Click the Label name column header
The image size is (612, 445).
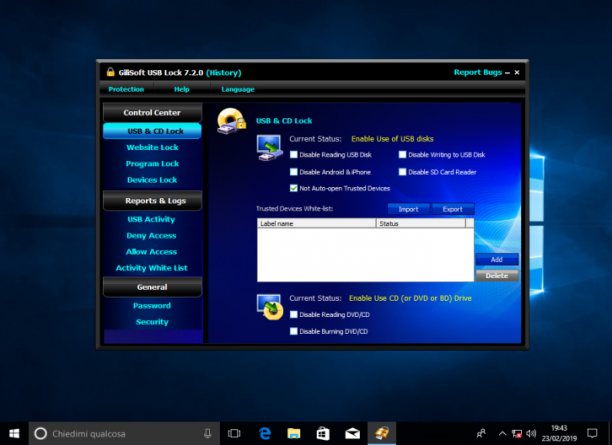(x=317, y=223)
